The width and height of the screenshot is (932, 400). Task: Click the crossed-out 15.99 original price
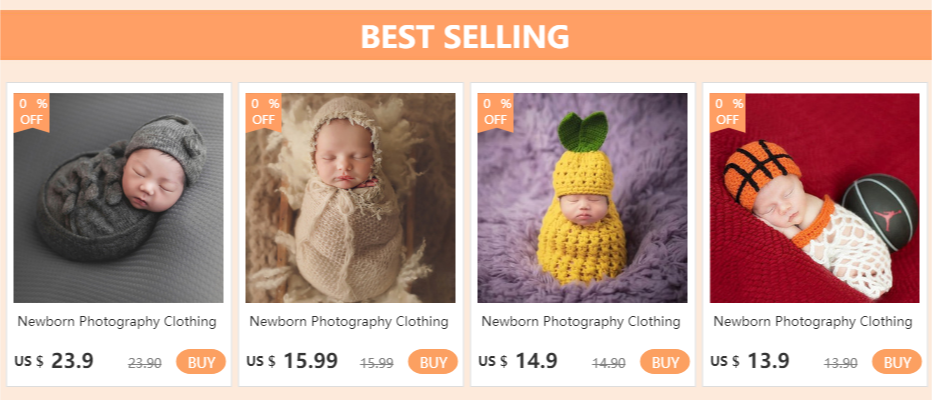tap(376, 363)
